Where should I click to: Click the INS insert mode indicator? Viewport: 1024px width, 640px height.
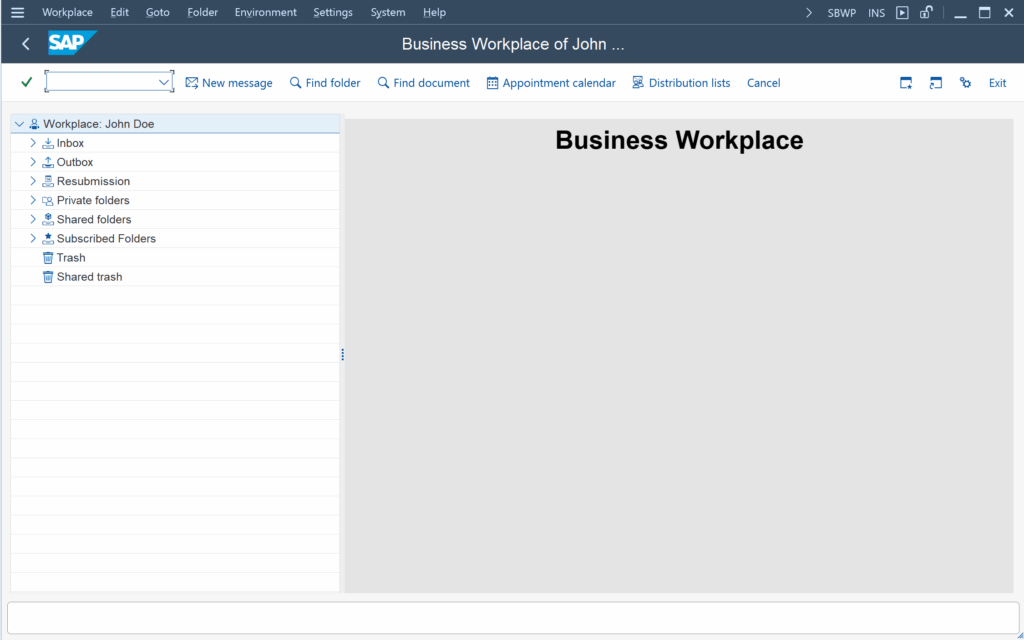pos(876,12)
